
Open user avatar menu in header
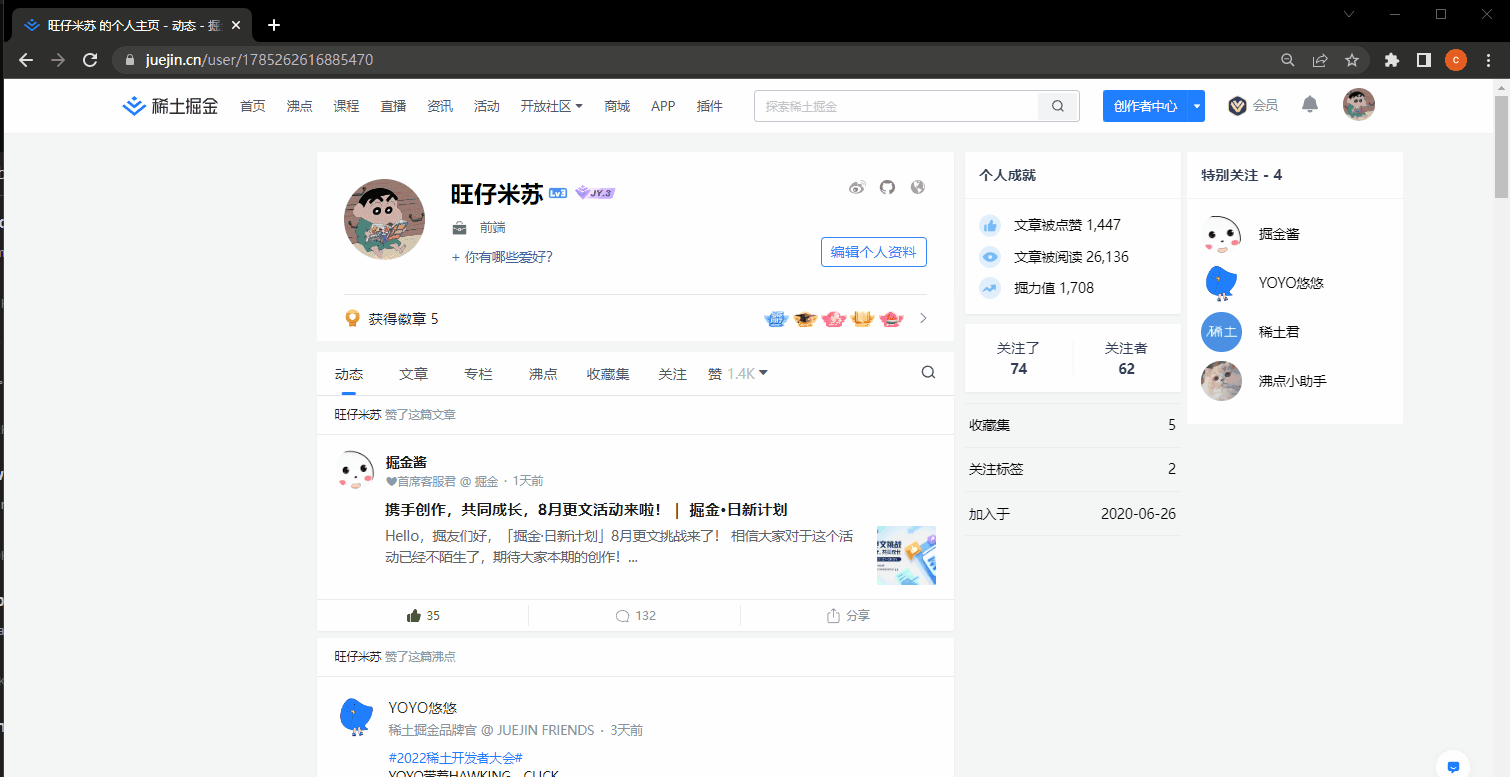click(1358, 104)
